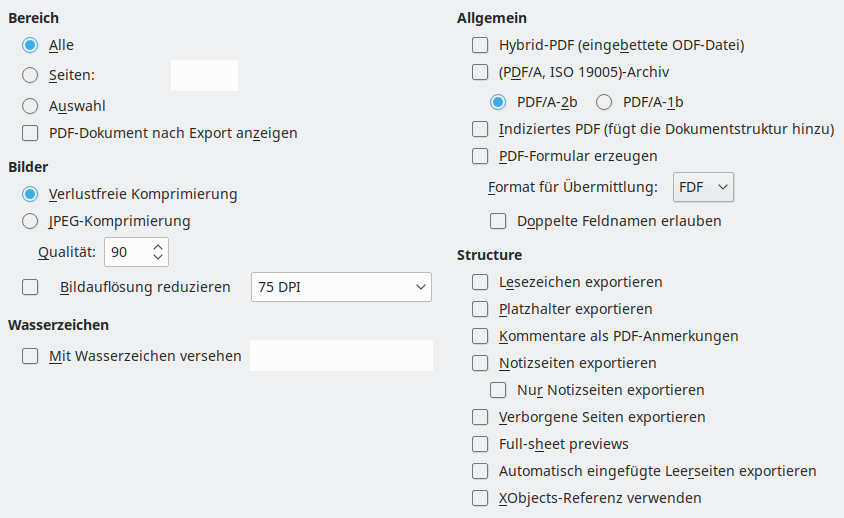Viewport: 844px width, 518px height.
Task: Select Verlustfreie Komprimierung option
Action: (30, 194)
